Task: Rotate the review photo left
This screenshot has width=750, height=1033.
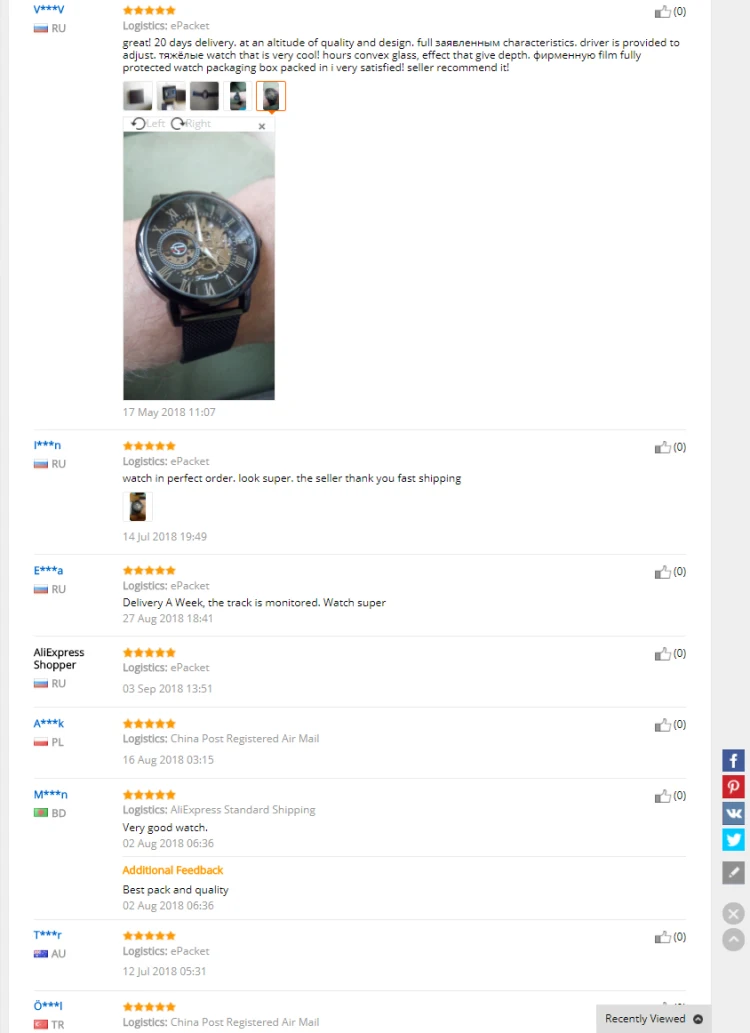Action: 148,124
